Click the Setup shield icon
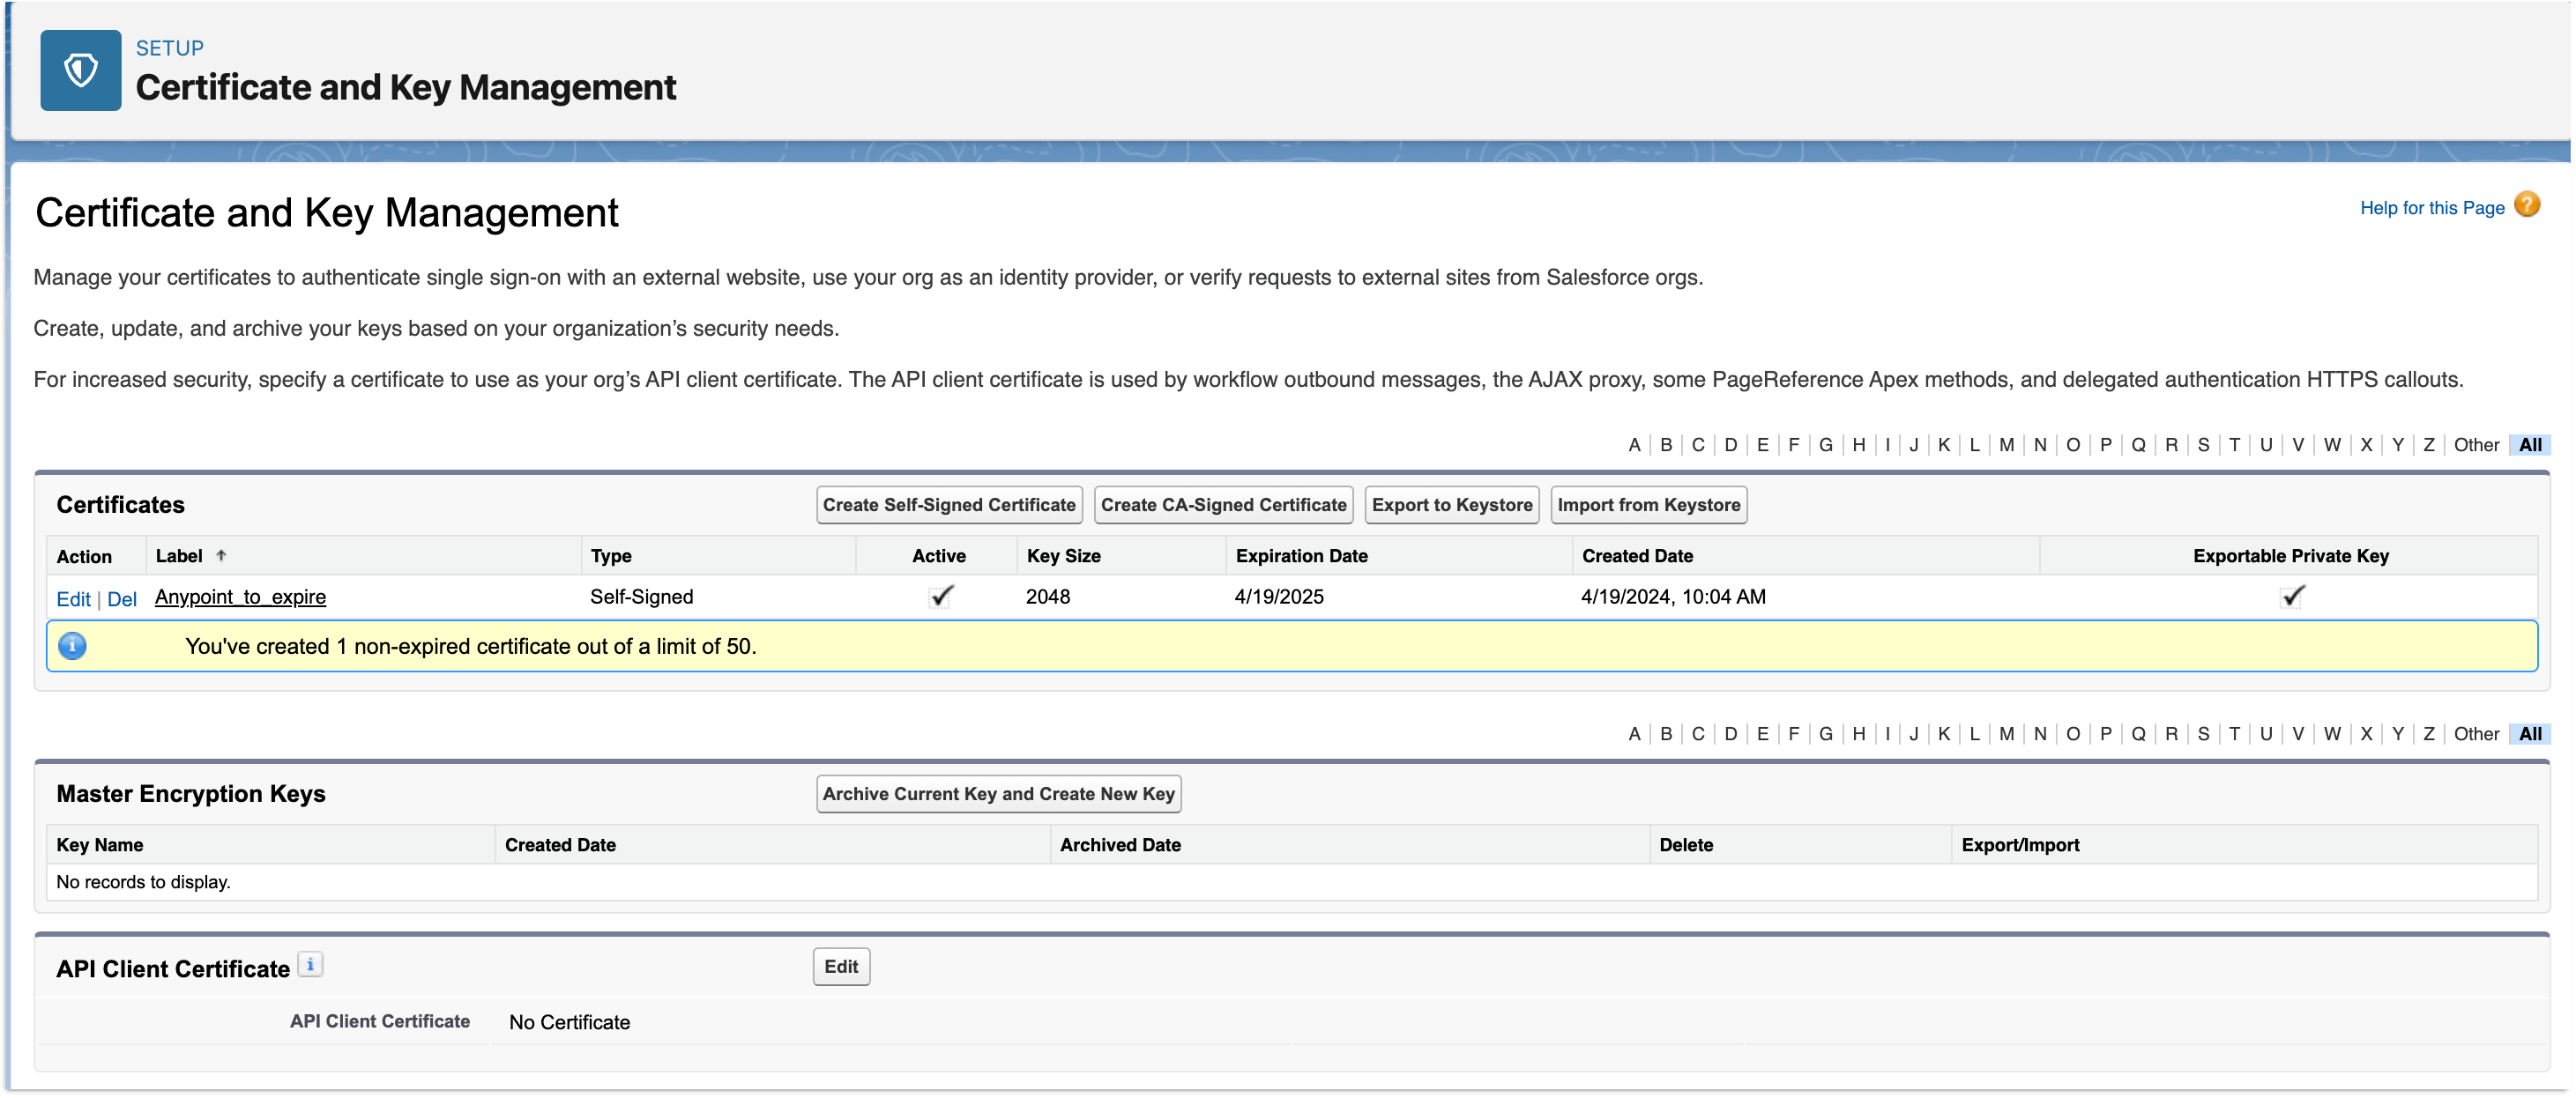The height and width of the screenshot is (1098, 2576). pos(80,70)
